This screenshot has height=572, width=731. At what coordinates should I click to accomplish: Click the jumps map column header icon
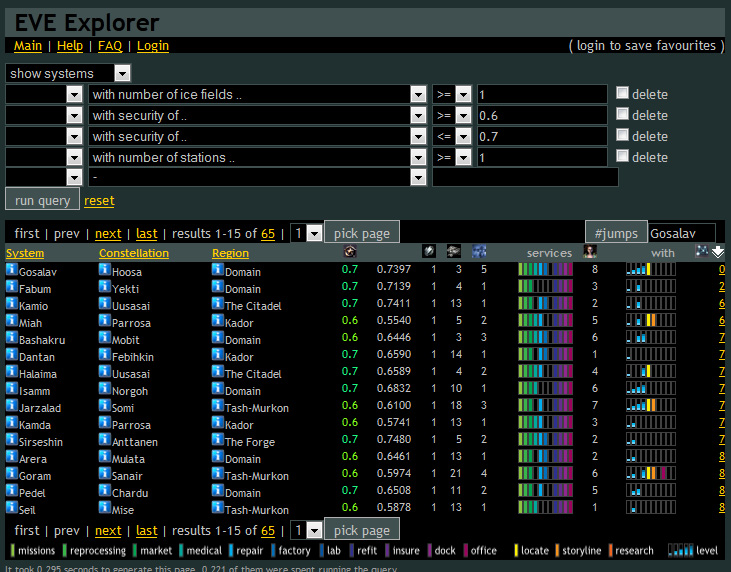702,251
